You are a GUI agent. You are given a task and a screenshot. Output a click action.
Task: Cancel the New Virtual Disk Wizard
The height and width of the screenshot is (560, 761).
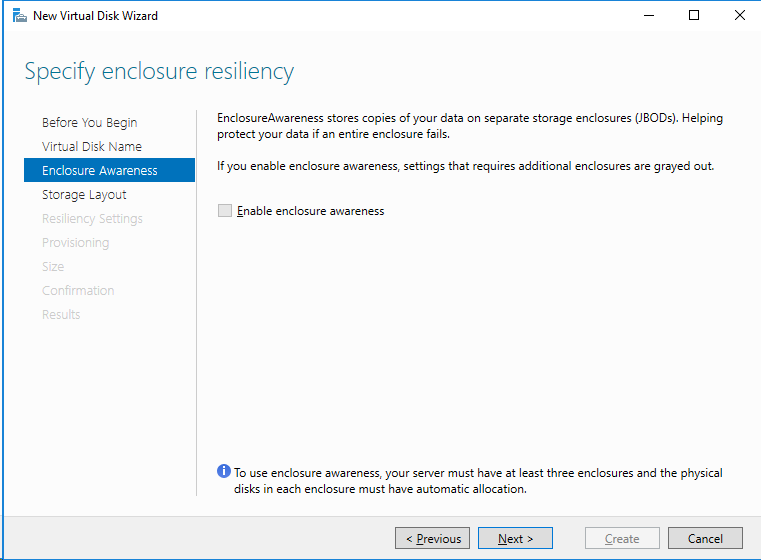click(705, 538)
